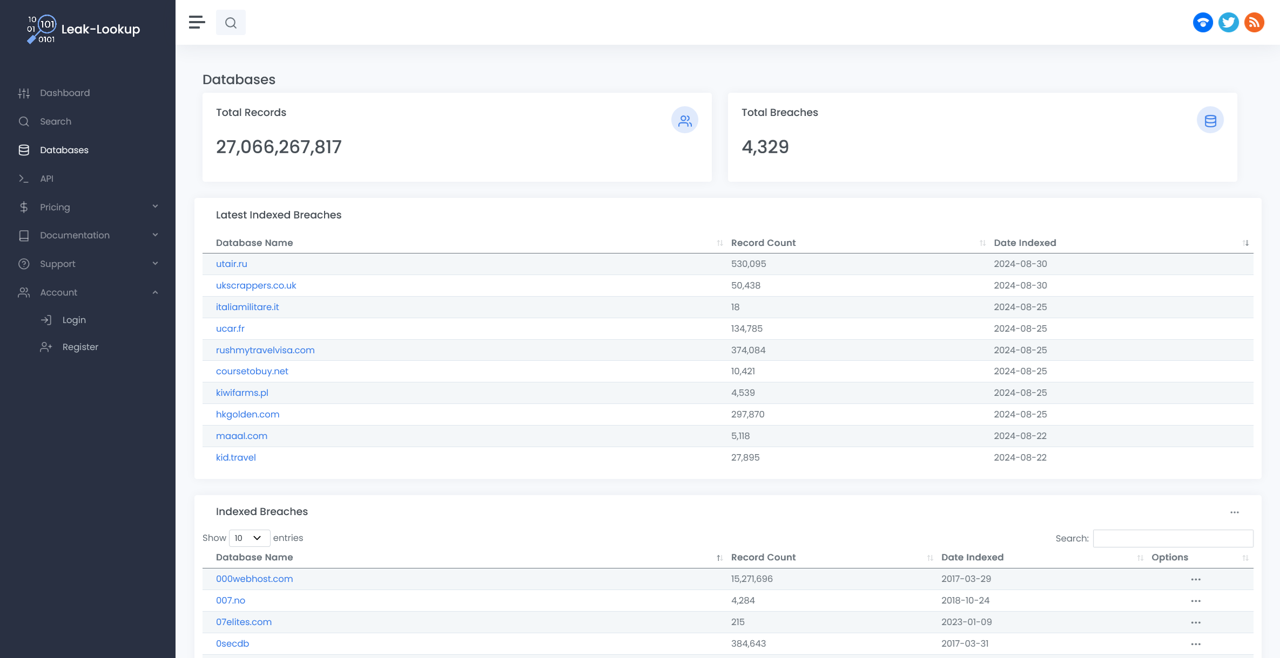Screen dimensions: 1280x658
Task: Click the Total Breaches database icon
Action: point(1210,120)
